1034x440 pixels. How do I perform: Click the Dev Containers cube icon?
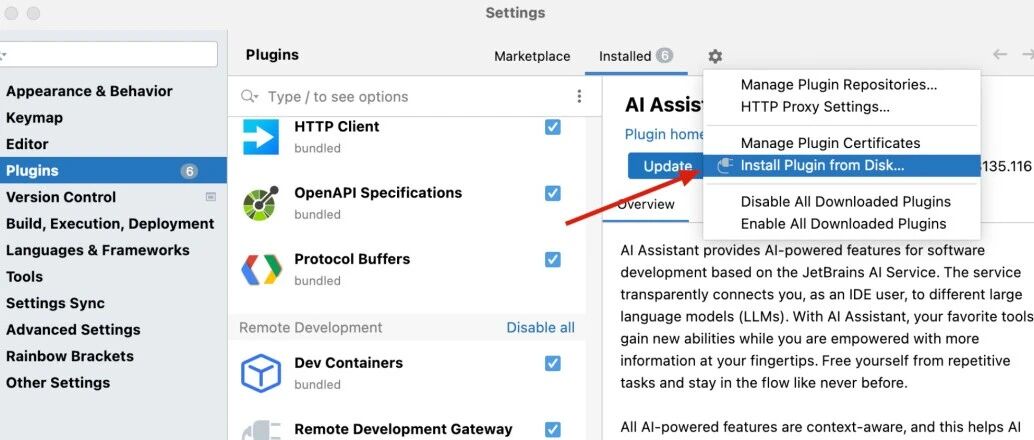pyautogui.click(x=260, y=373)
